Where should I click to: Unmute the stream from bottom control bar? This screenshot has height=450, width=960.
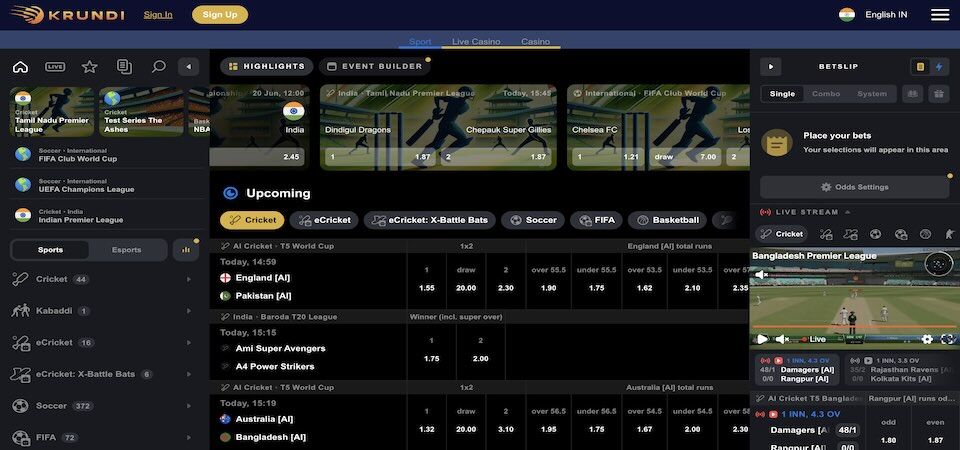(782, 339)
